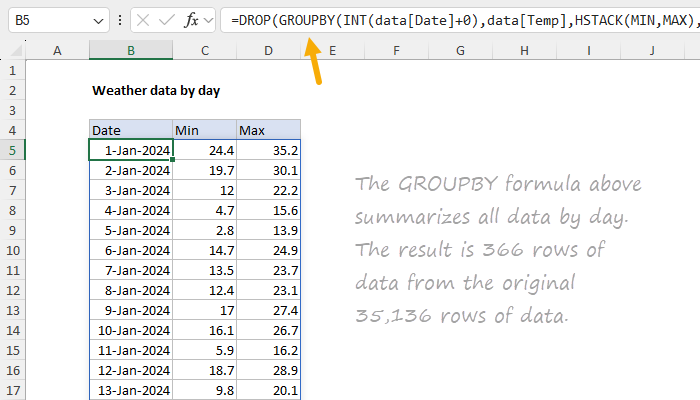Select row 1 header

(12, 70)
